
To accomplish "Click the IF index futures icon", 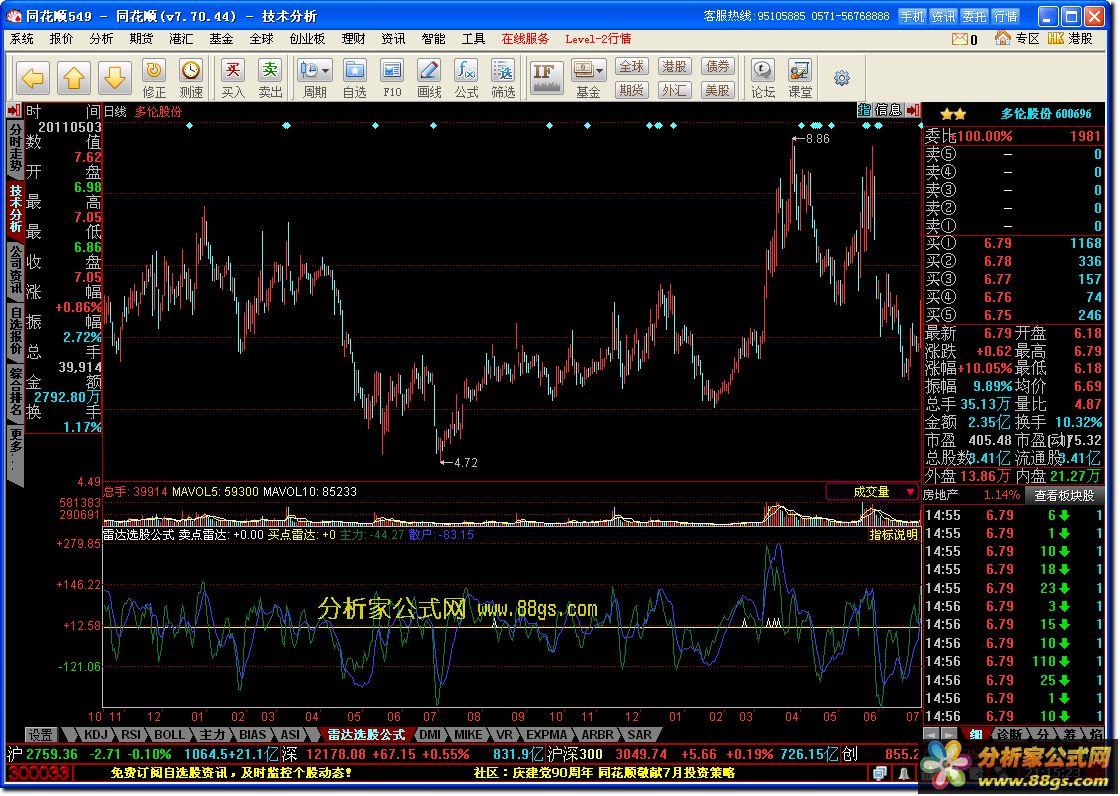I will [546, 77].
